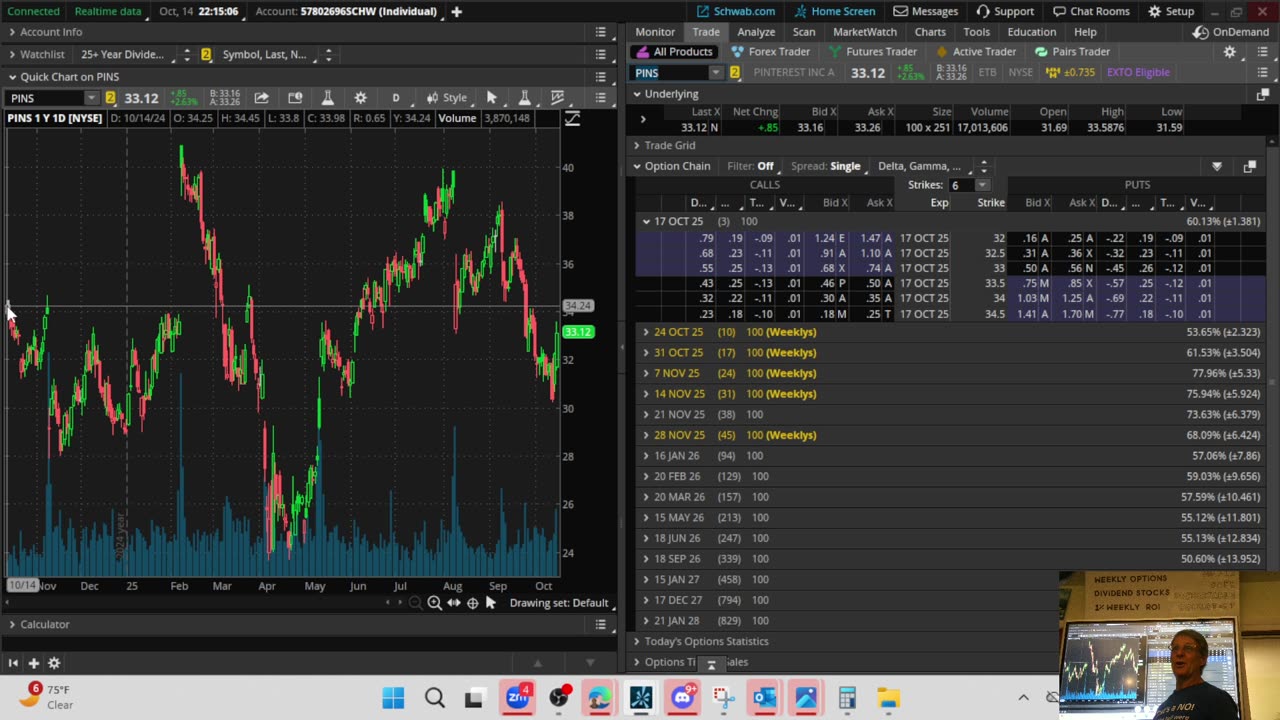This screenshot has width=1280, height=720.
Task: Click the 1.24 call bid for strike 32
Action: click(824, 238)
